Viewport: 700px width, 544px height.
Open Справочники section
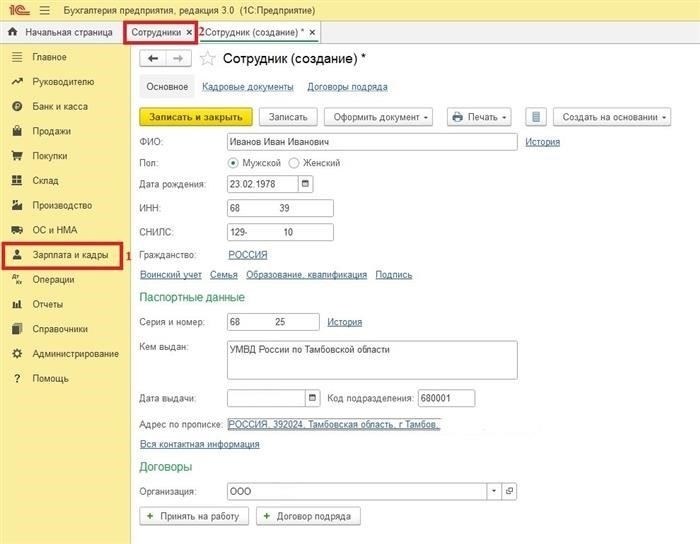66,329
